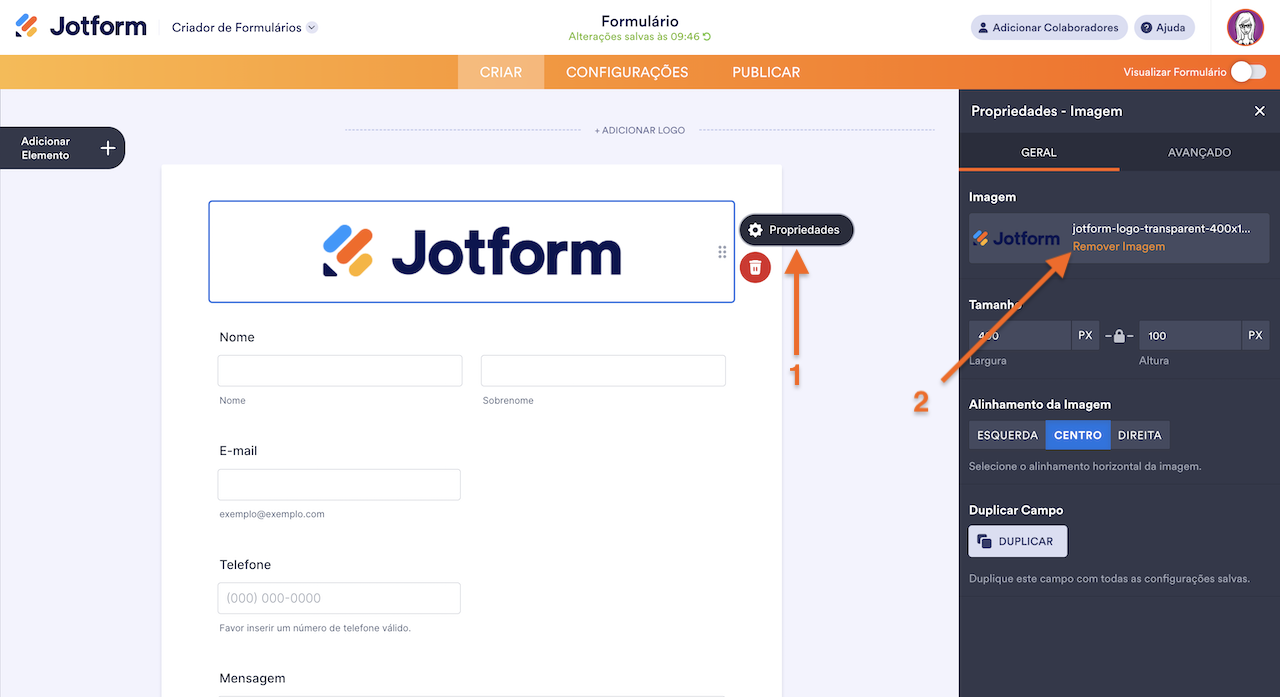Close the Propriedades panel with X
Screen dimensions: 1280x697
tap(1259, 111)
